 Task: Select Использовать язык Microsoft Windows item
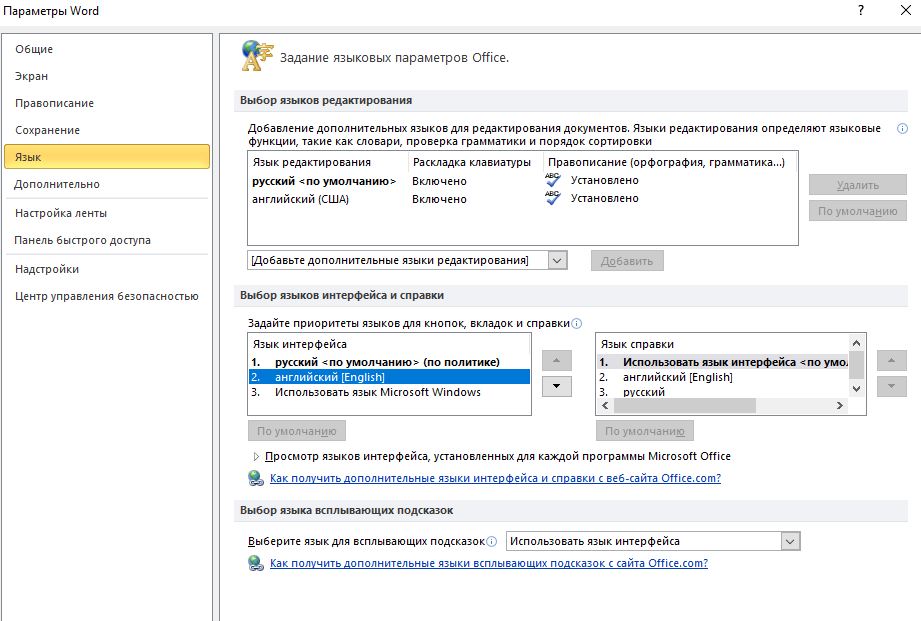coord(389,392)
